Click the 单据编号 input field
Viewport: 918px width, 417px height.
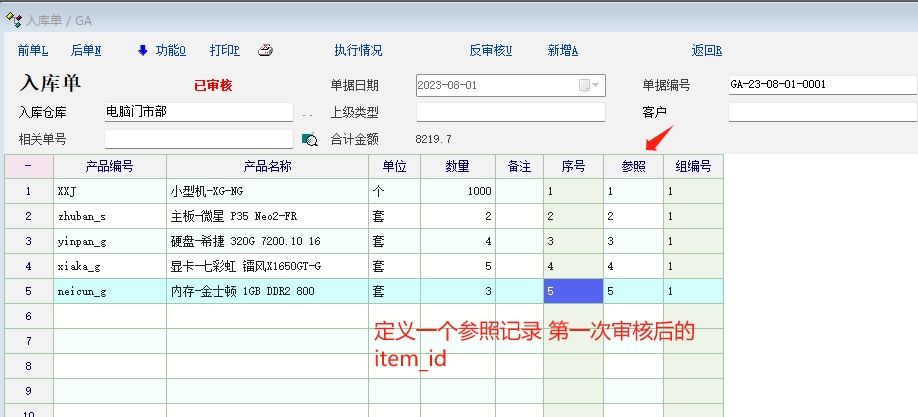pyautogui.click(x=822, y=85)
